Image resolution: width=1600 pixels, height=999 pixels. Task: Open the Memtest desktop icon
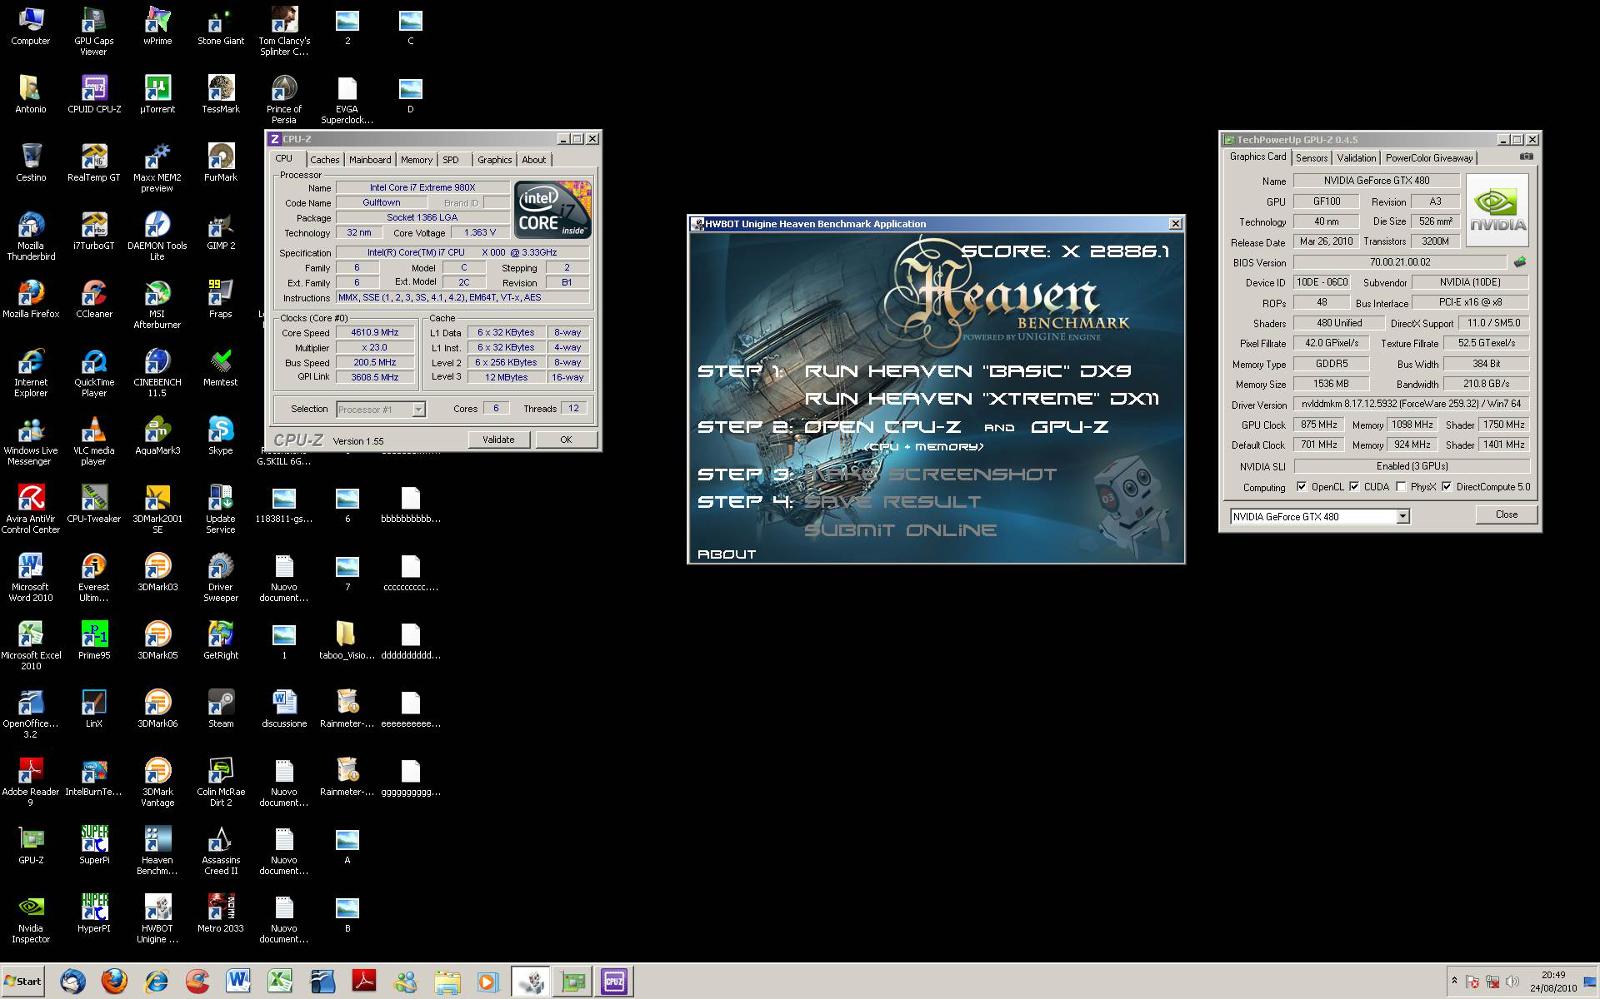[x=221, y=367]
